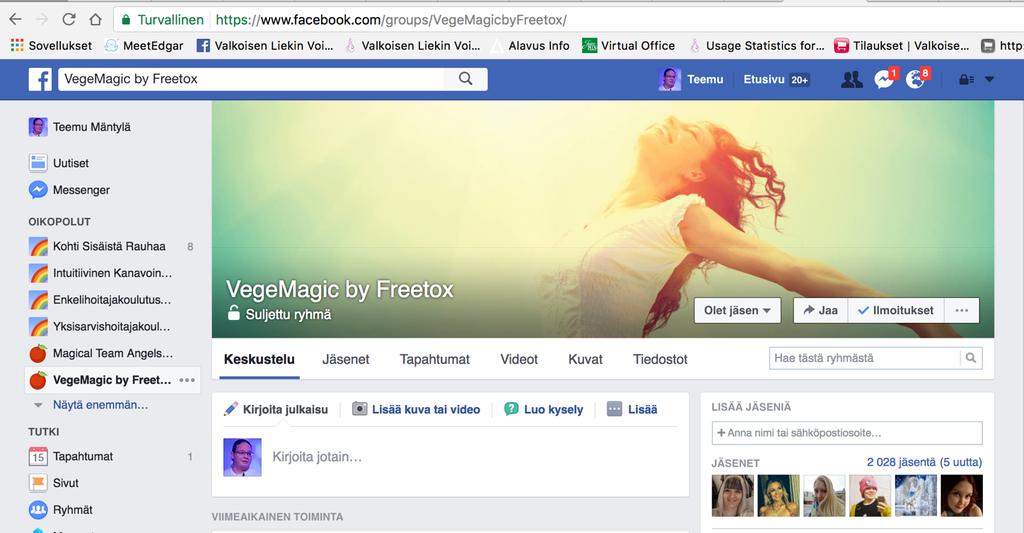Click the address bar URL
Viewport: 1024px width, 533px height.
(x=391, y=20)
